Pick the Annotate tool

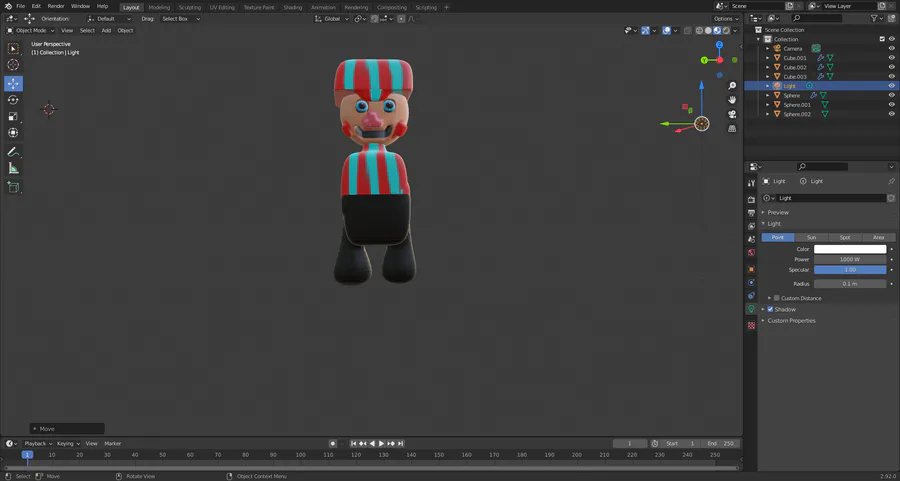pyautogui.click(x=13, y=152)
